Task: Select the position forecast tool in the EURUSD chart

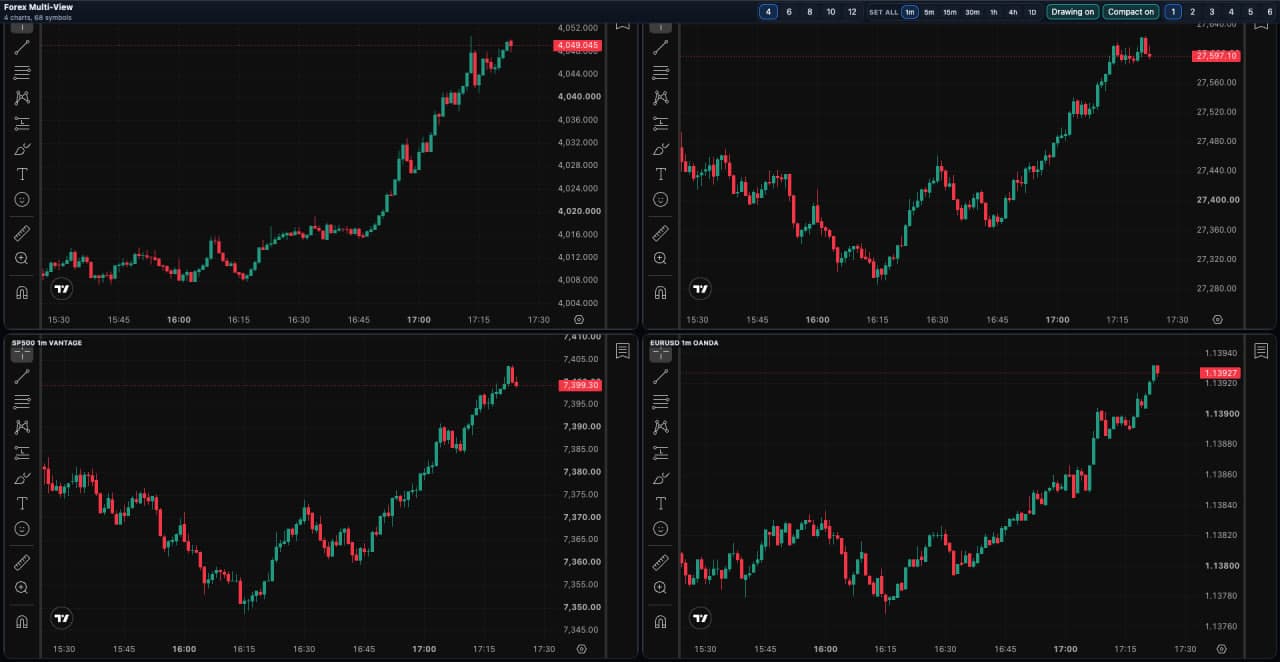Action: pos(660,453)
